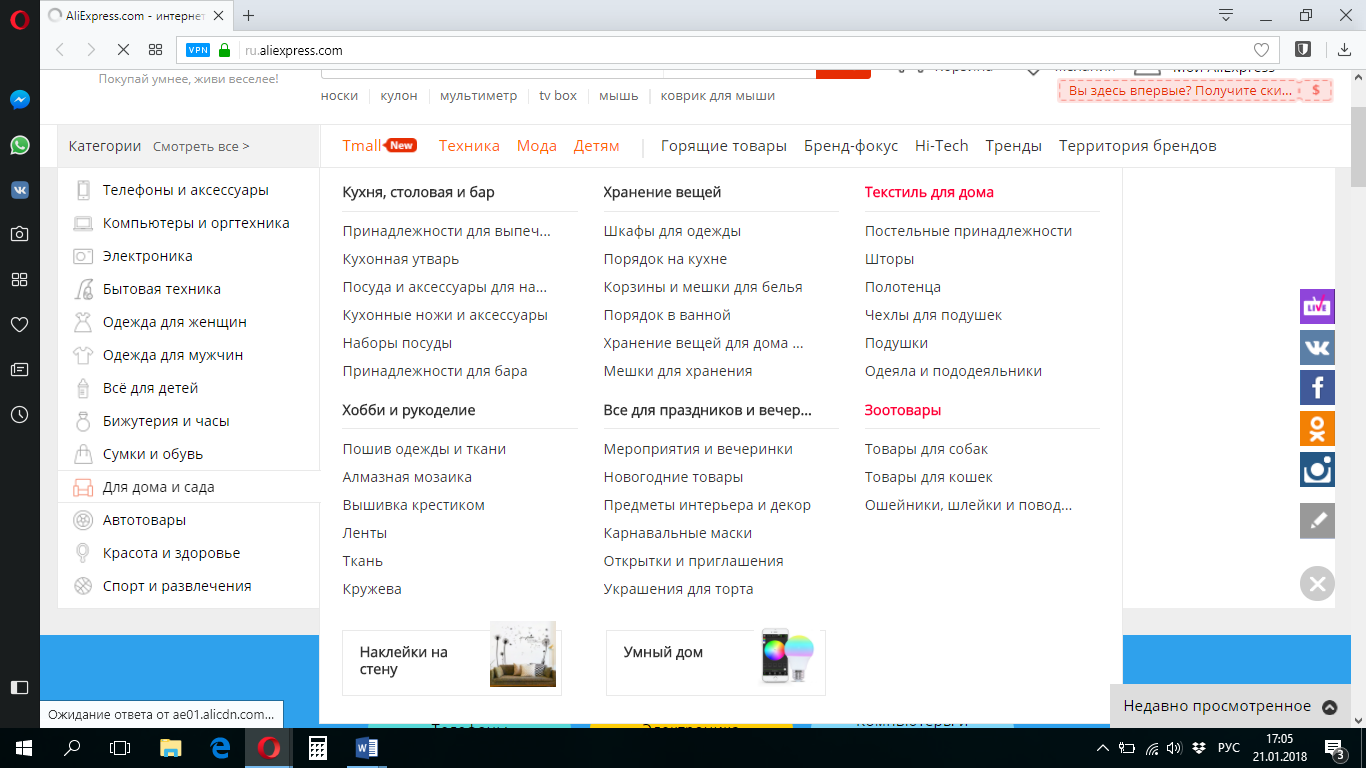Open Bookmarks heart in Opera sidebar
Viewport: 1366px width, 768px height.
20,324
